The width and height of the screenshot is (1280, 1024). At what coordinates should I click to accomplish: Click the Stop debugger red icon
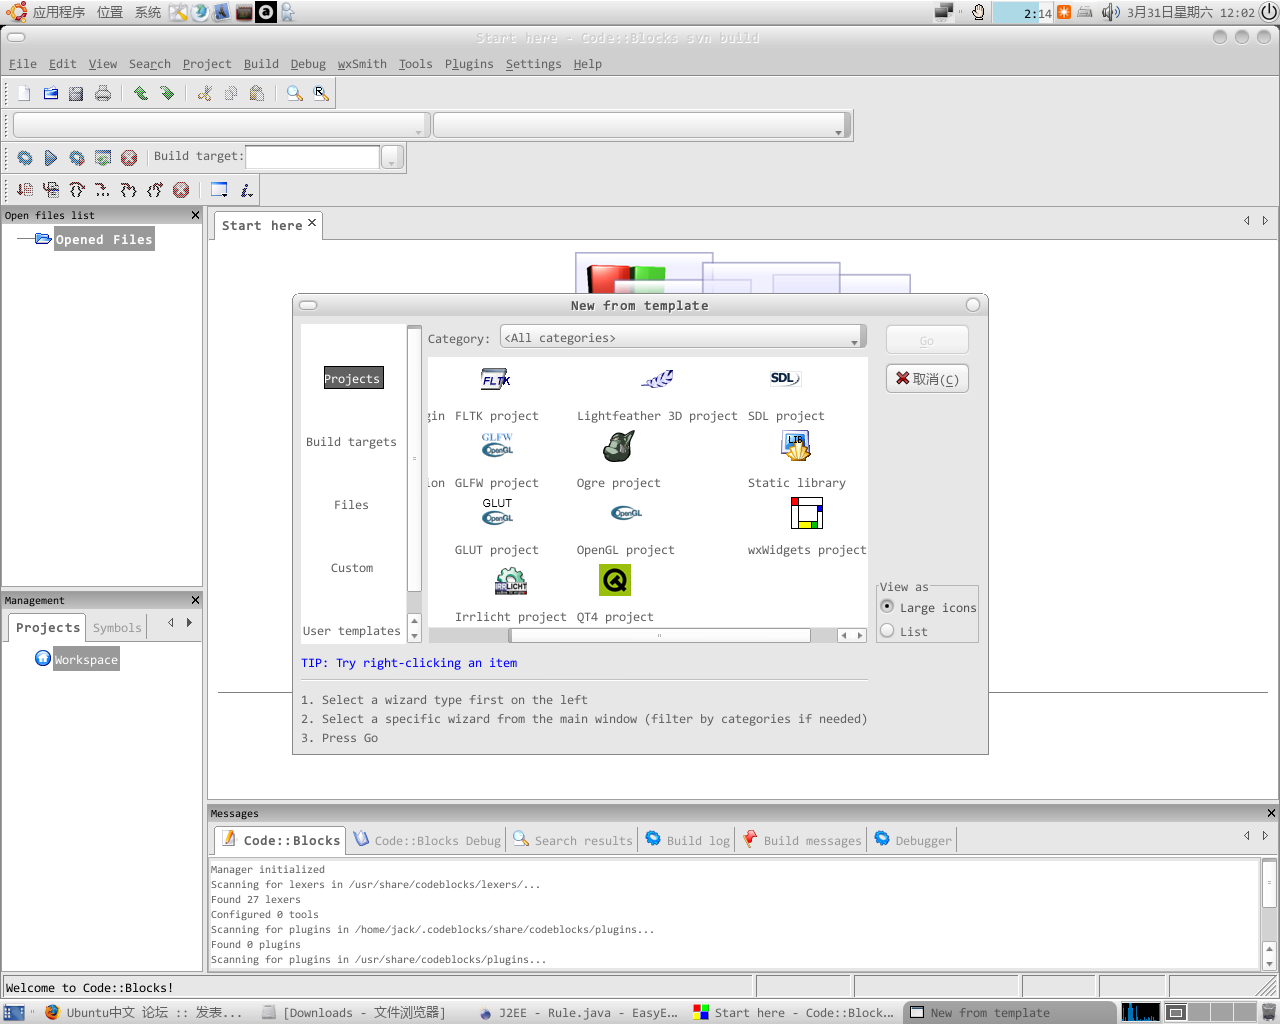coord(181,190)
